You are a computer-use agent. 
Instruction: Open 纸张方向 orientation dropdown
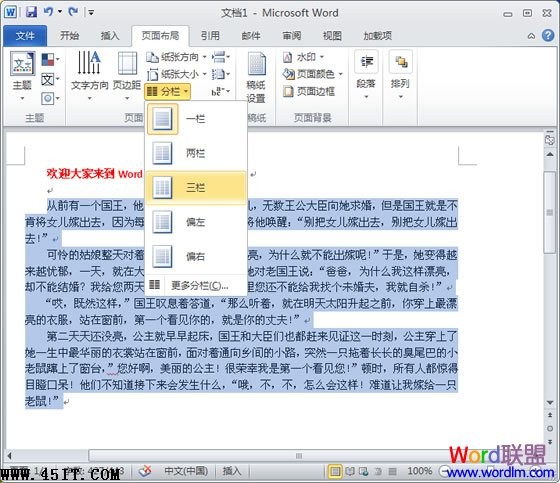click(x=176, y=57)
